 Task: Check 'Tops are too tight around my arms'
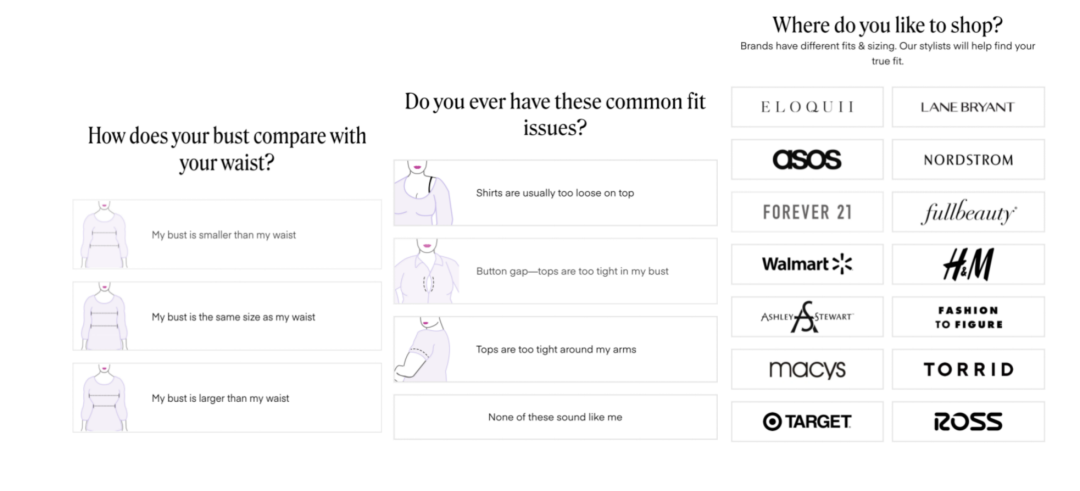coord(556,349)
